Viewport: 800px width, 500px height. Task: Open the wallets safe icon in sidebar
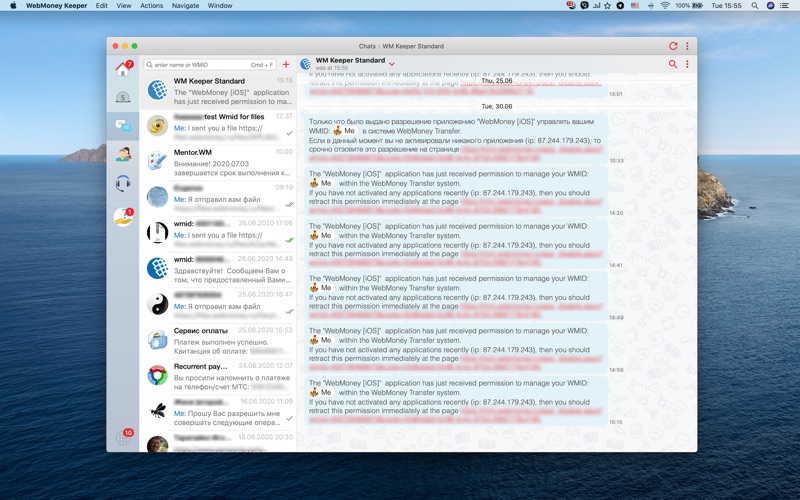click(x=123, y=98)
